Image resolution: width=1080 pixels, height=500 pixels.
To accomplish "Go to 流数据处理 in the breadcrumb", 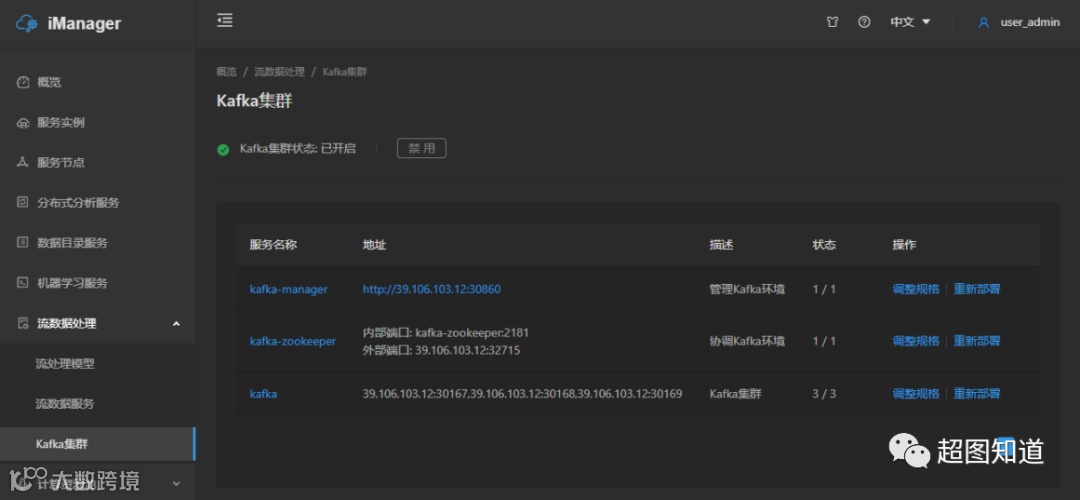I will (279, 72).
